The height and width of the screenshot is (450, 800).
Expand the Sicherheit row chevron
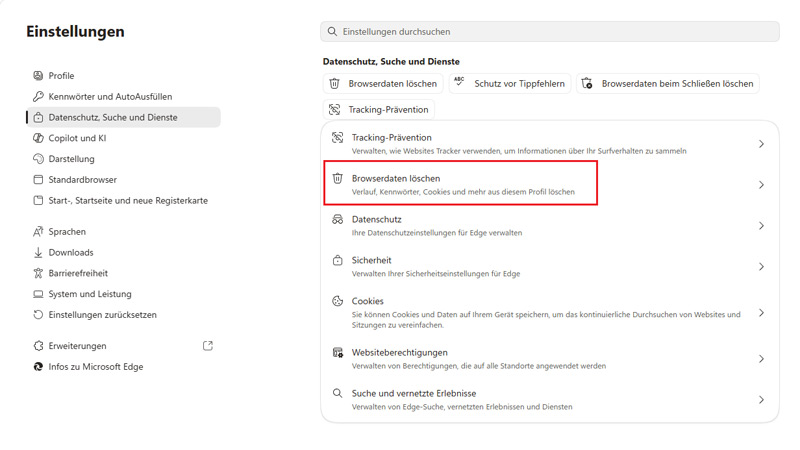tap(761, 267)
